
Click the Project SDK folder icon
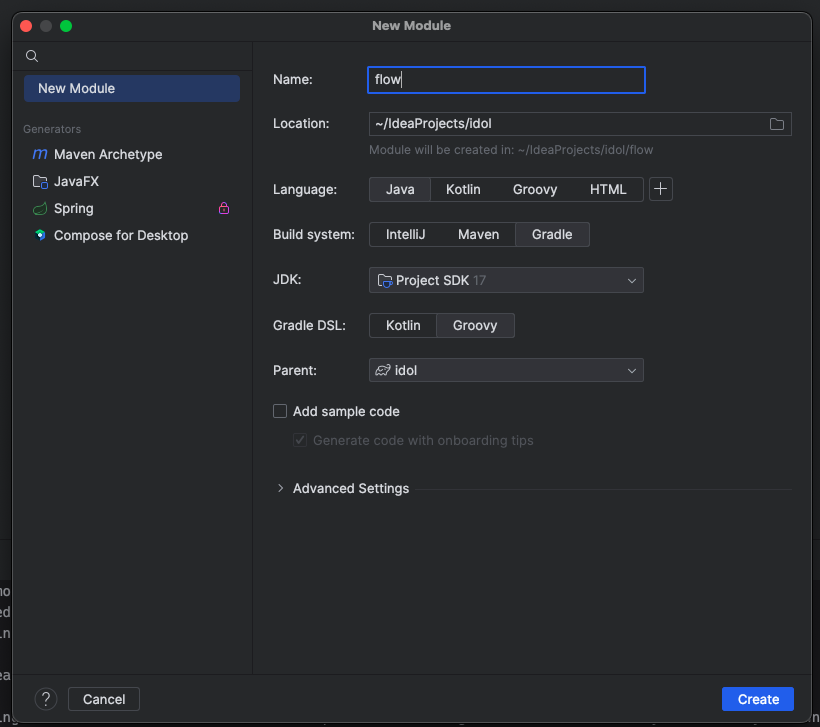coord(385,281)
